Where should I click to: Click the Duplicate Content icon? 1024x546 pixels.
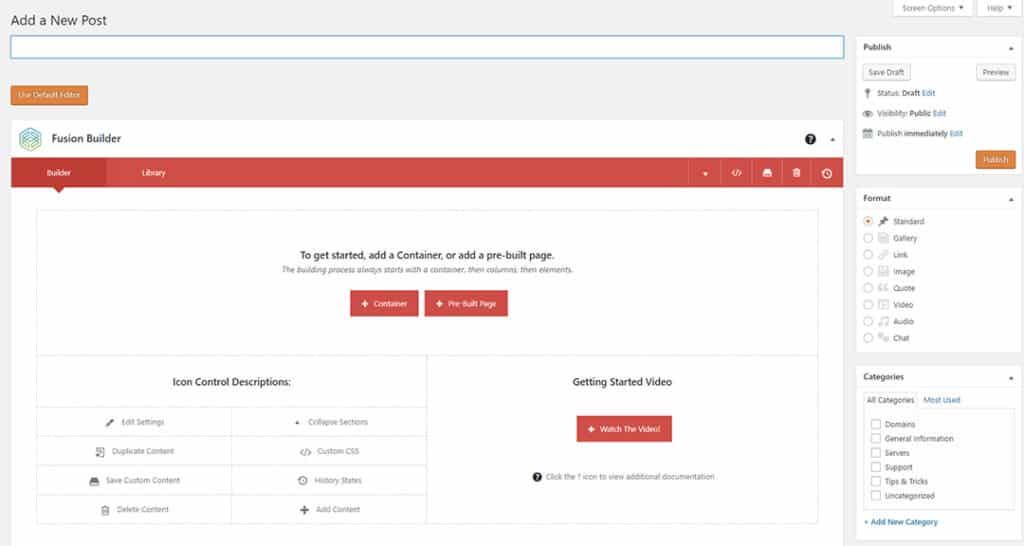tap(100, 452)
